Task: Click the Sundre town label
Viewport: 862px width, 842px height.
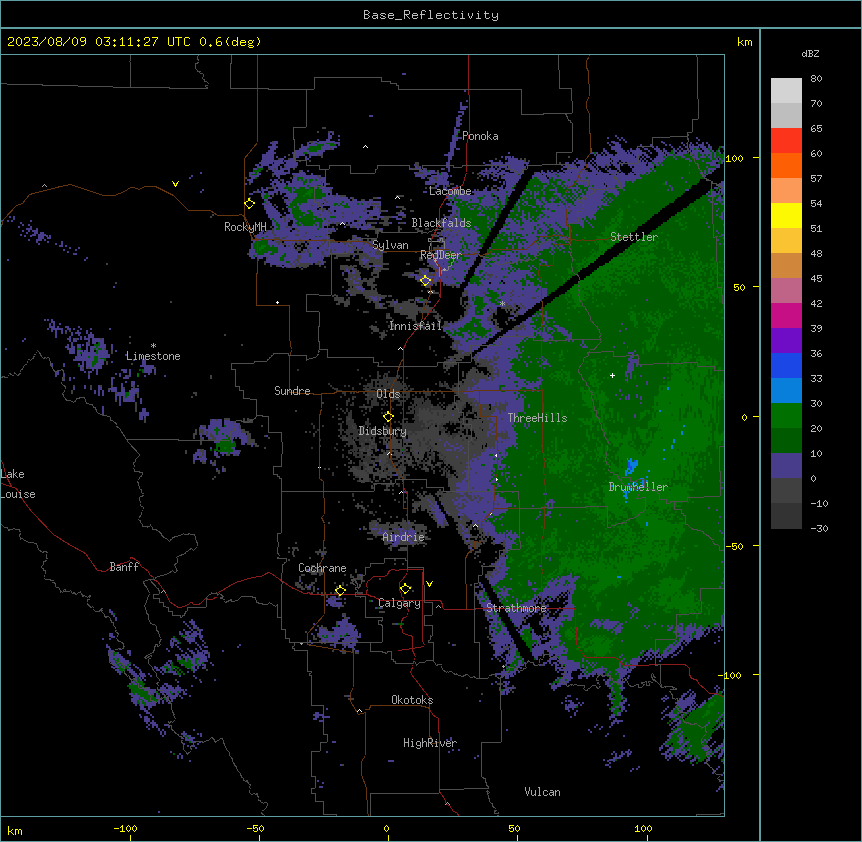Action: point(292,391)
